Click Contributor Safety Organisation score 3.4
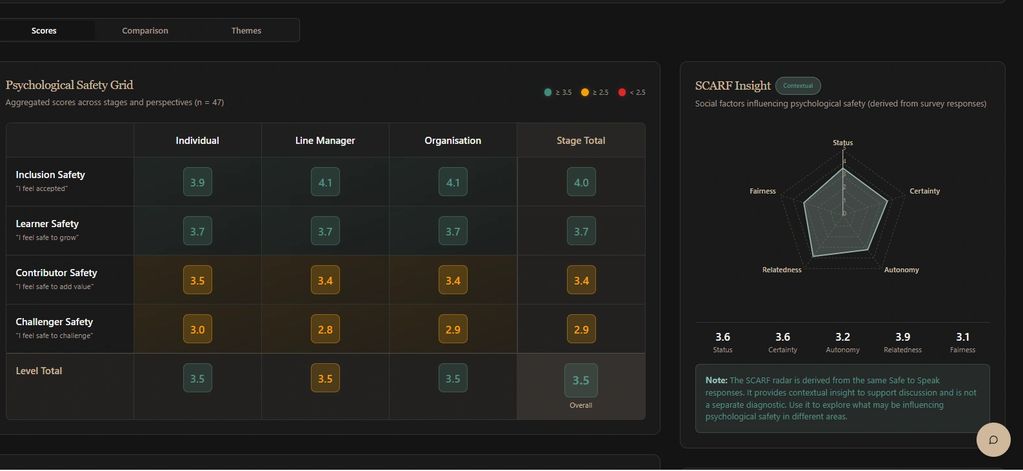The image size is (1023, 471). (x=453, y=281)
